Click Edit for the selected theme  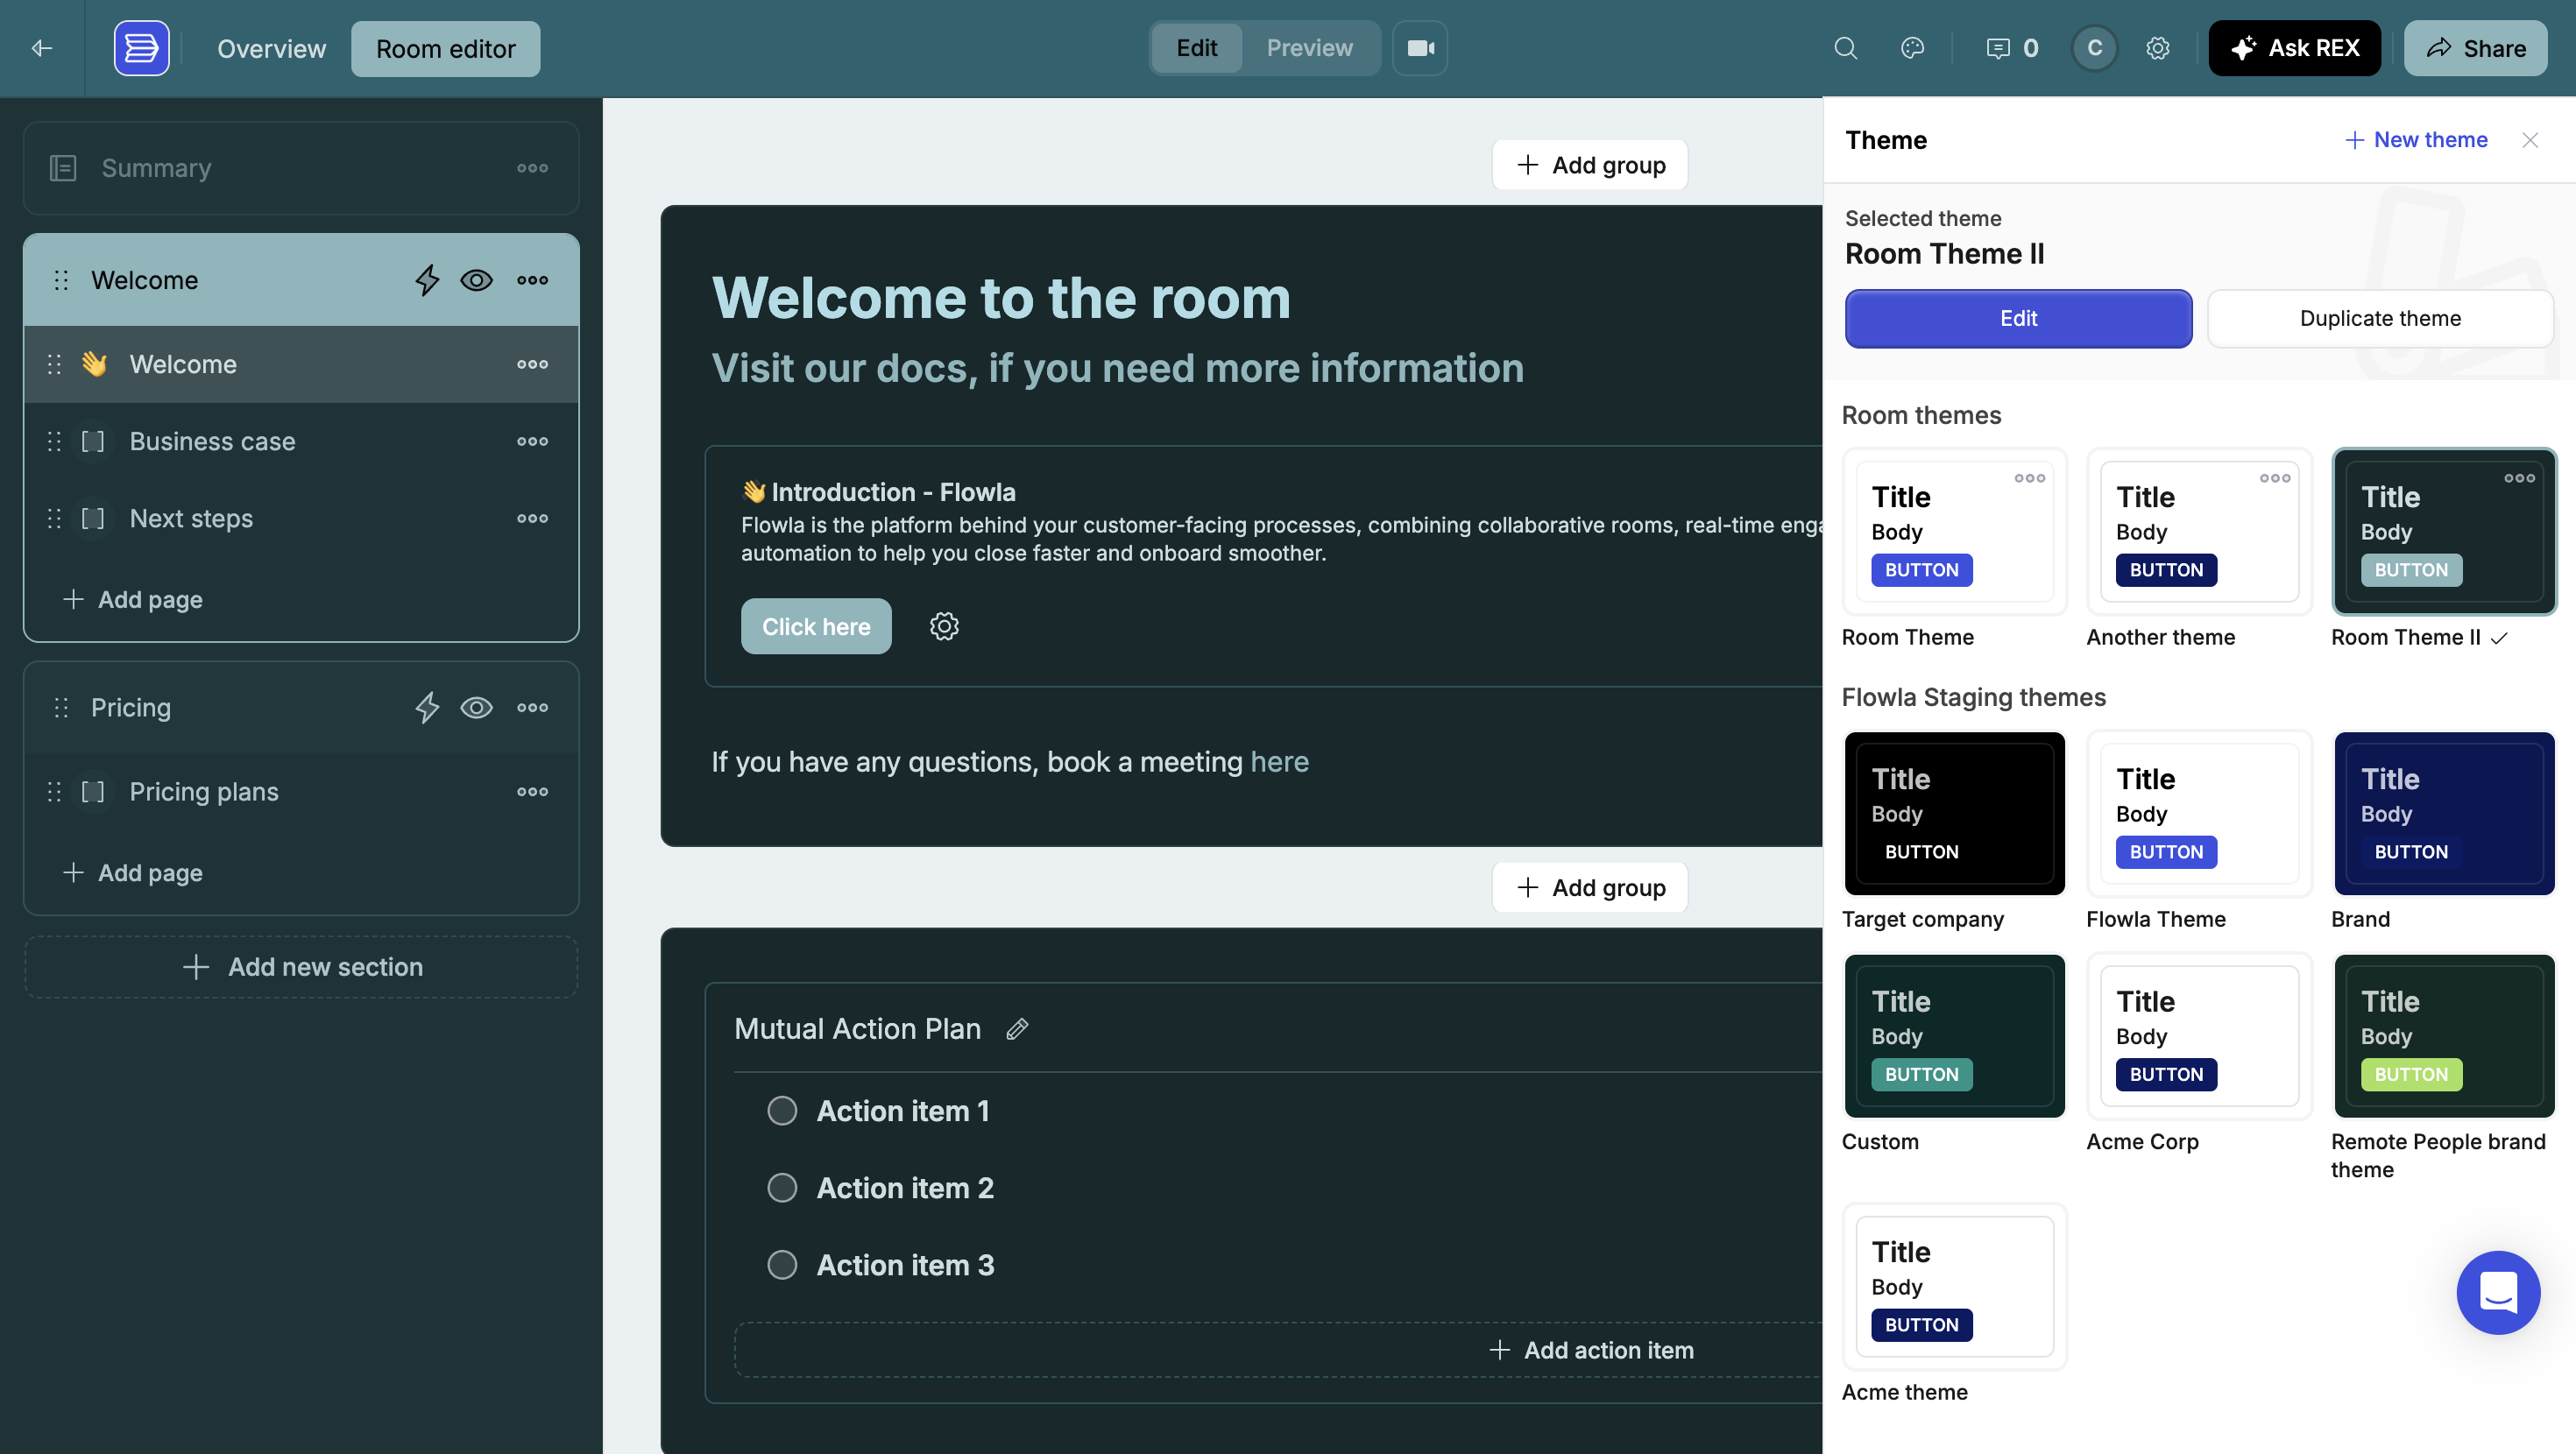(x=2018, y=318)
